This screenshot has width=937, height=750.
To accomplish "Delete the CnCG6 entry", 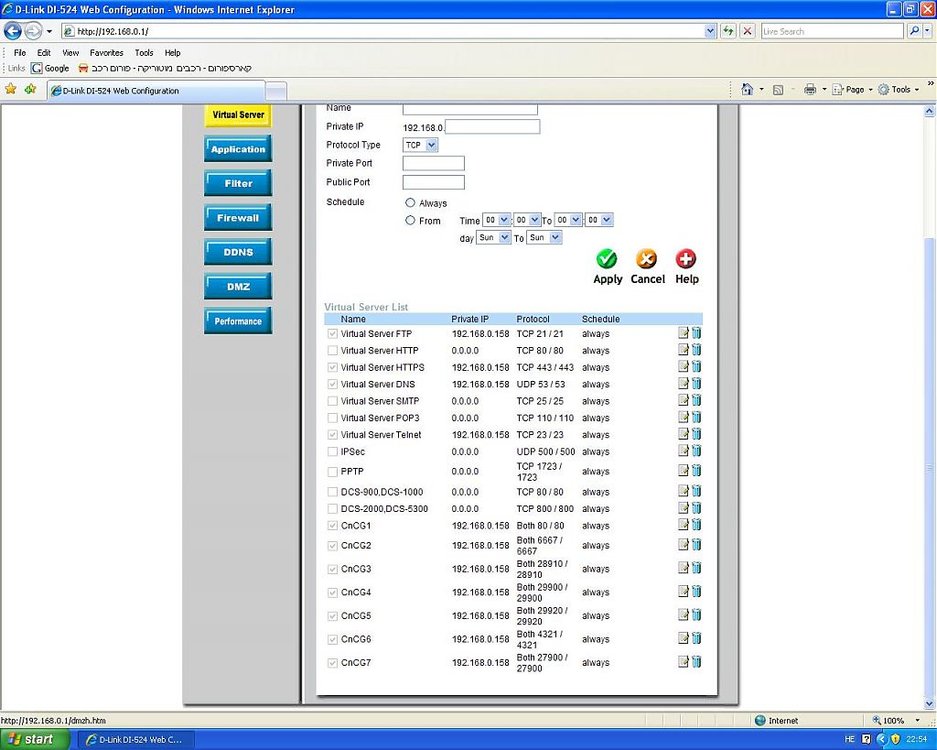I will 697,638.
